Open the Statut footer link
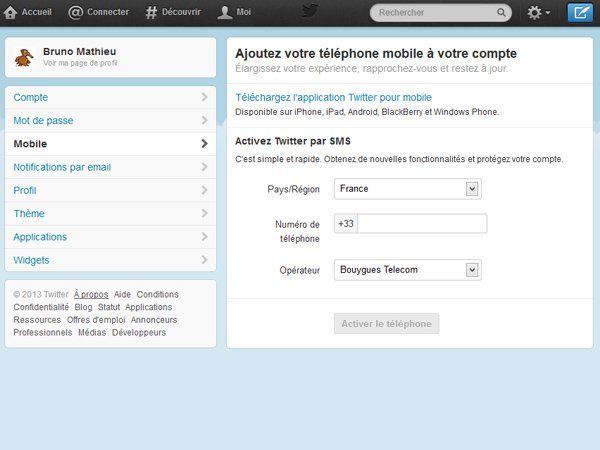Image resolution: width=600 pixels, height=450 pixels. click(109, 307)
